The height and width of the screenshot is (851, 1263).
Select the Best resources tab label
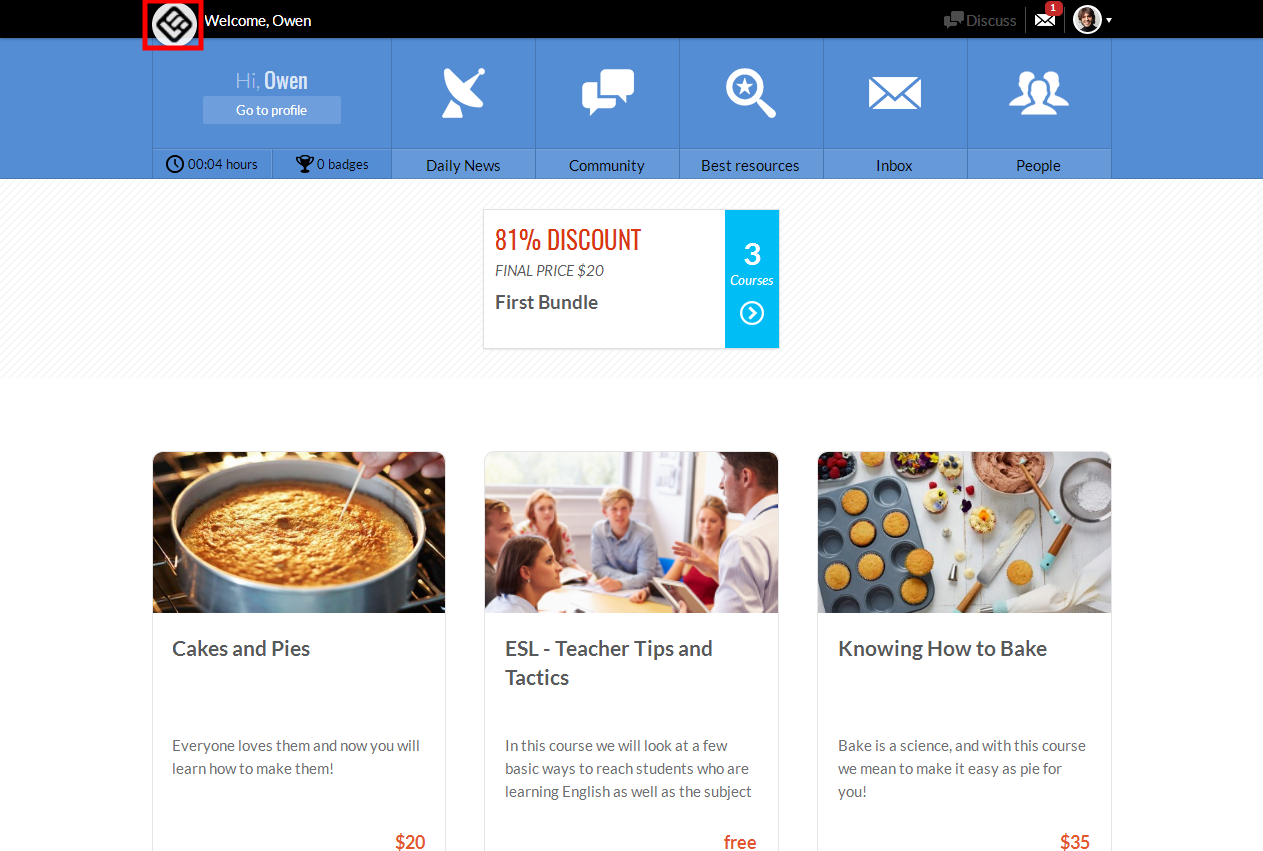(x=750, y=166)
